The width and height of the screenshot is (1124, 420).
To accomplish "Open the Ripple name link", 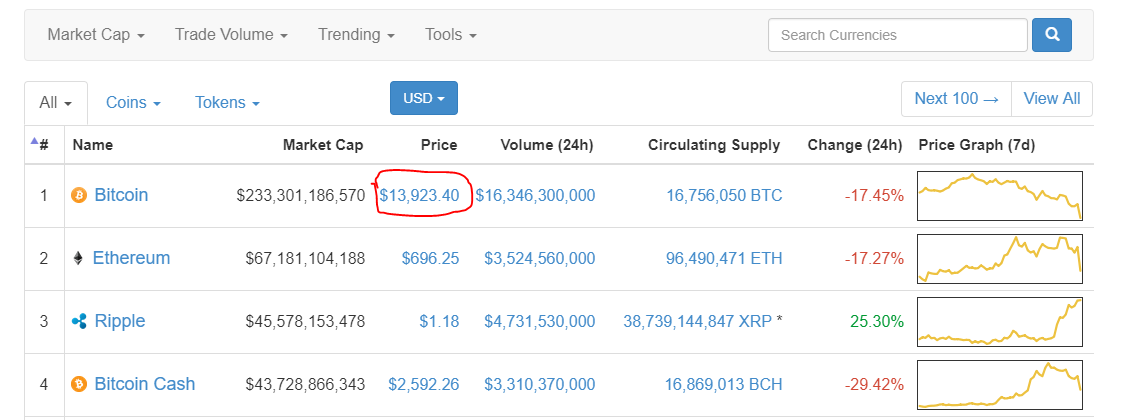I will [x=120, y=321].
